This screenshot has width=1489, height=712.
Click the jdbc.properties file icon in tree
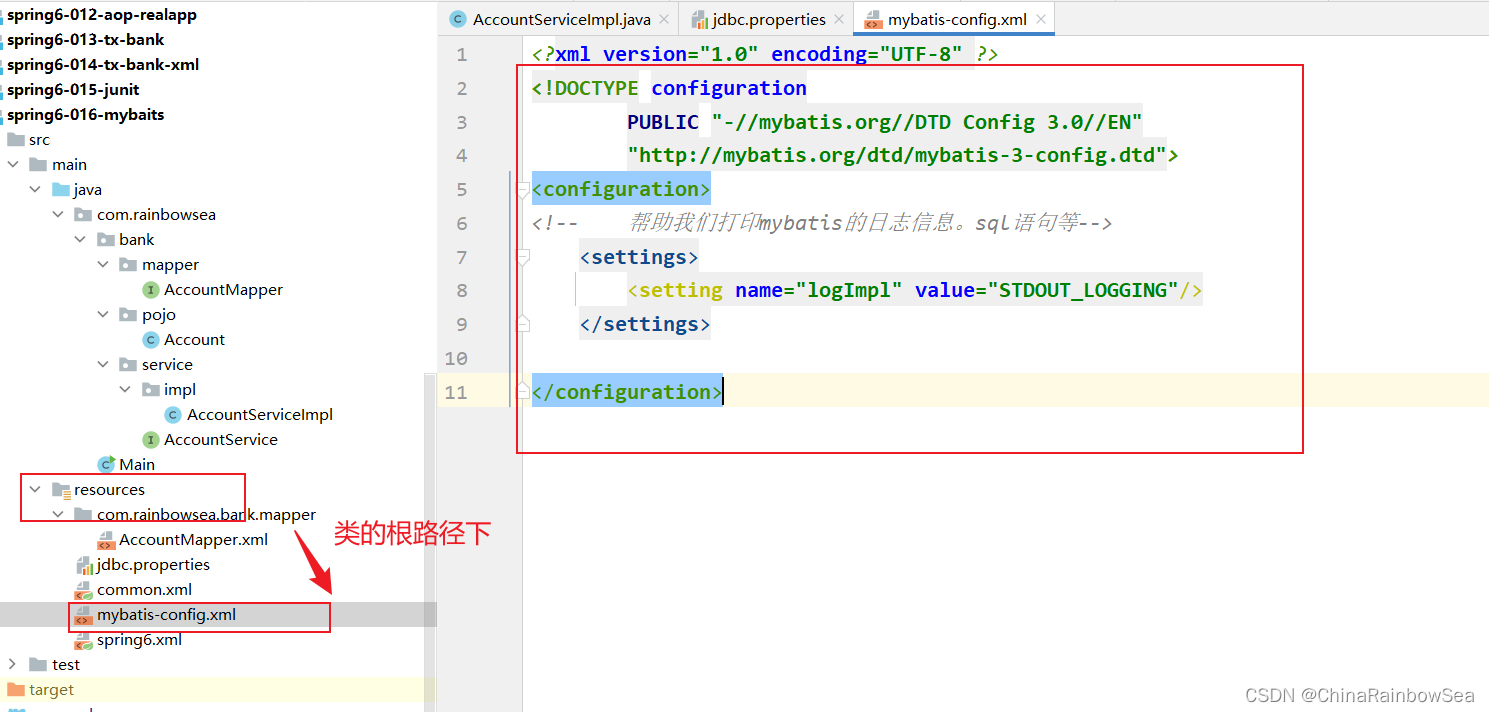[x=84, y=565]
